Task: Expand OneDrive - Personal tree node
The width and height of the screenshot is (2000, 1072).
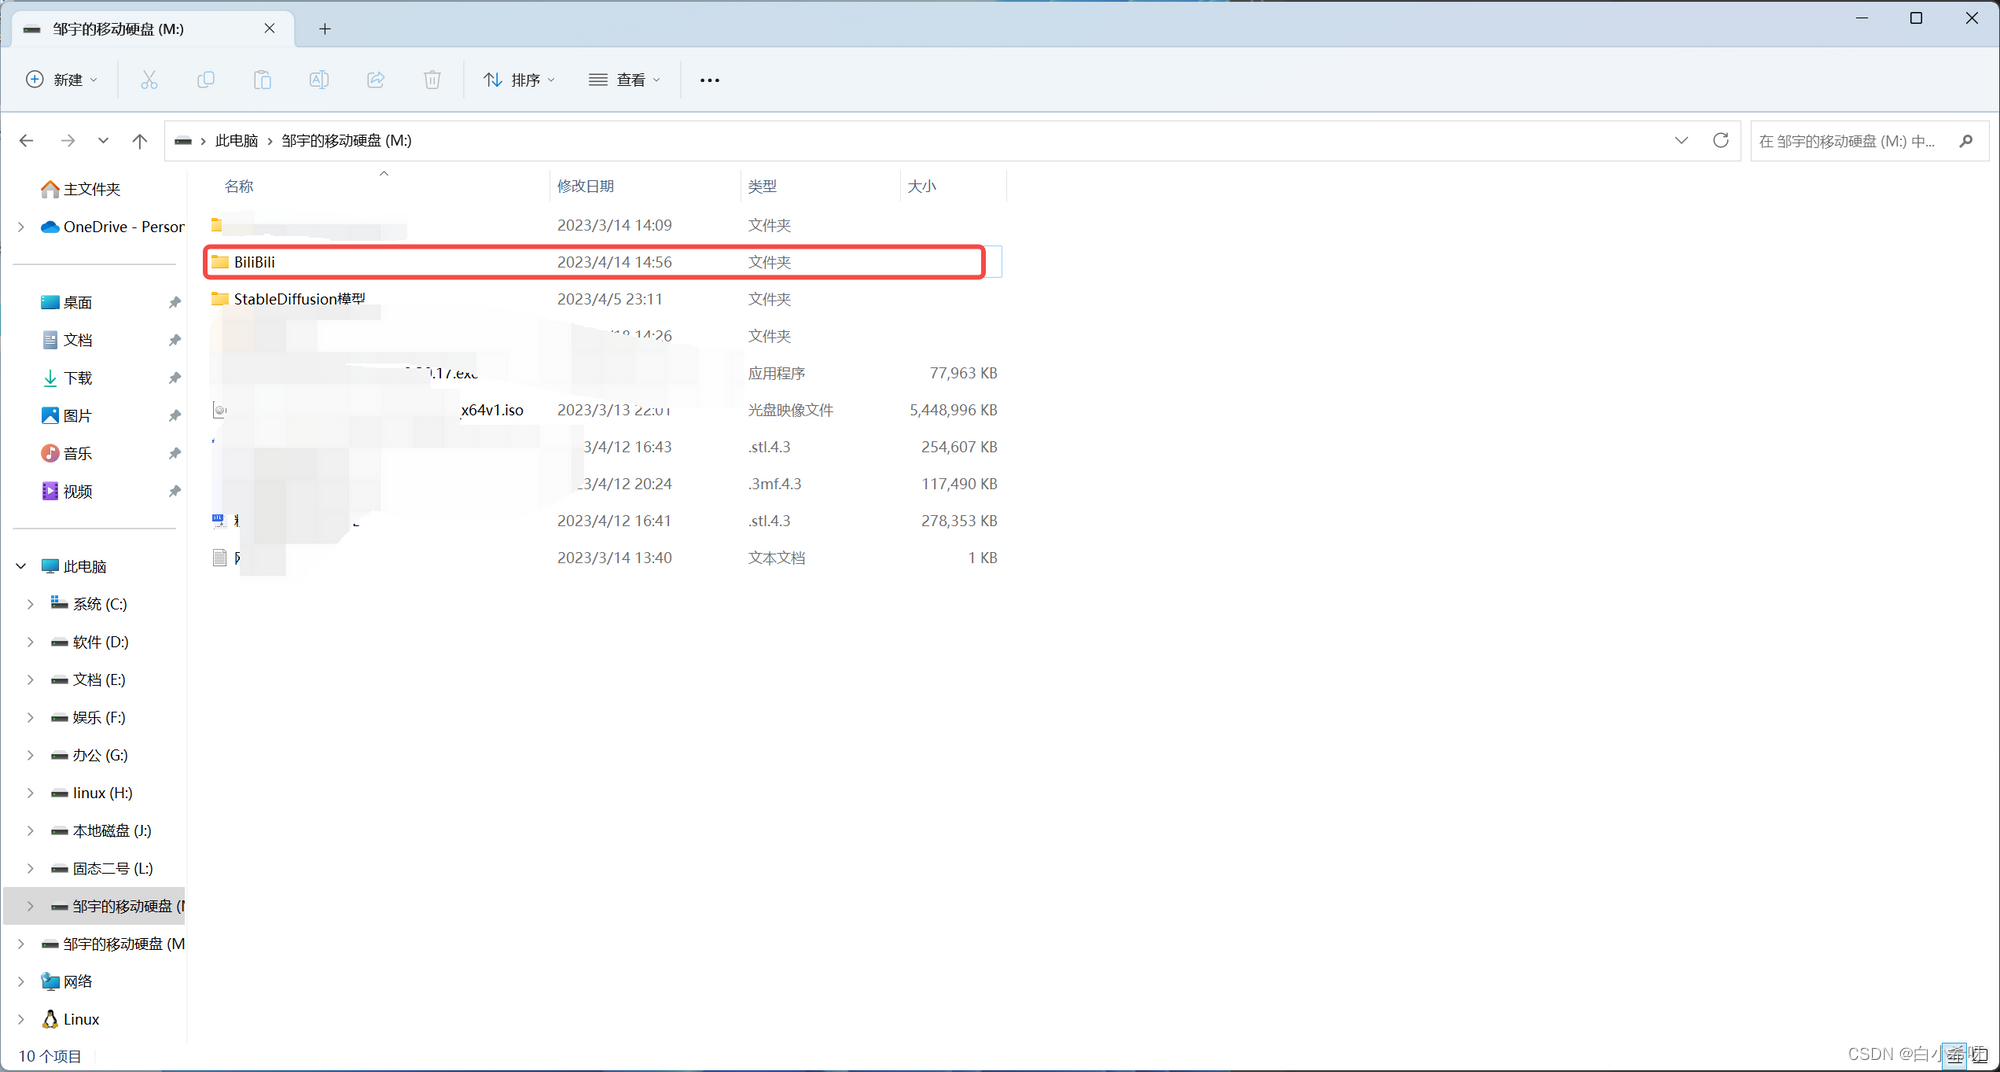Action: [21, 227]
